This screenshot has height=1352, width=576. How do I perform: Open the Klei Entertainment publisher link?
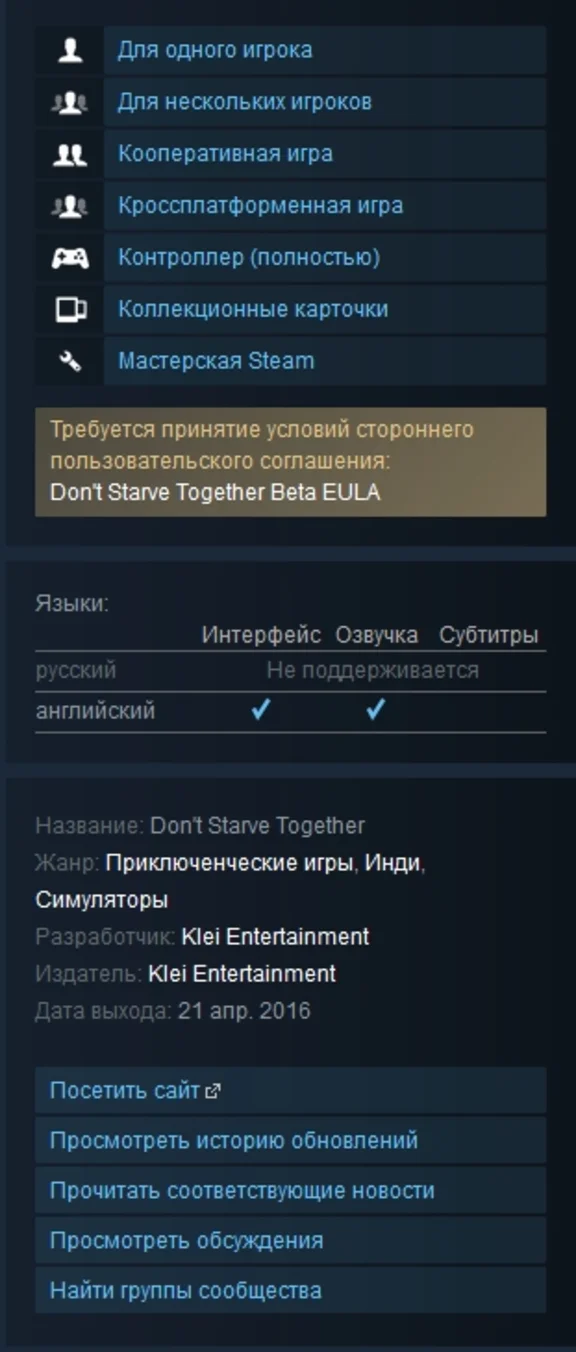click(242, 974)
